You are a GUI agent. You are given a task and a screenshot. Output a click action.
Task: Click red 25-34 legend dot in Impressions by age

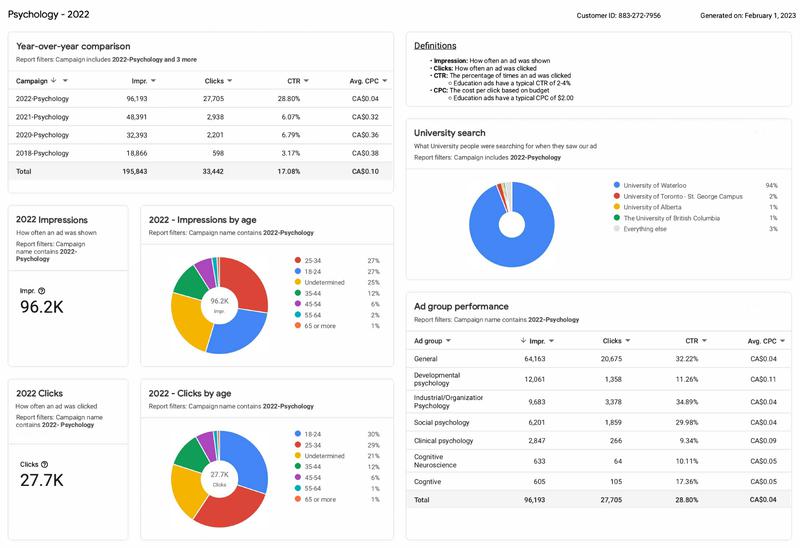tap(298, 260)
